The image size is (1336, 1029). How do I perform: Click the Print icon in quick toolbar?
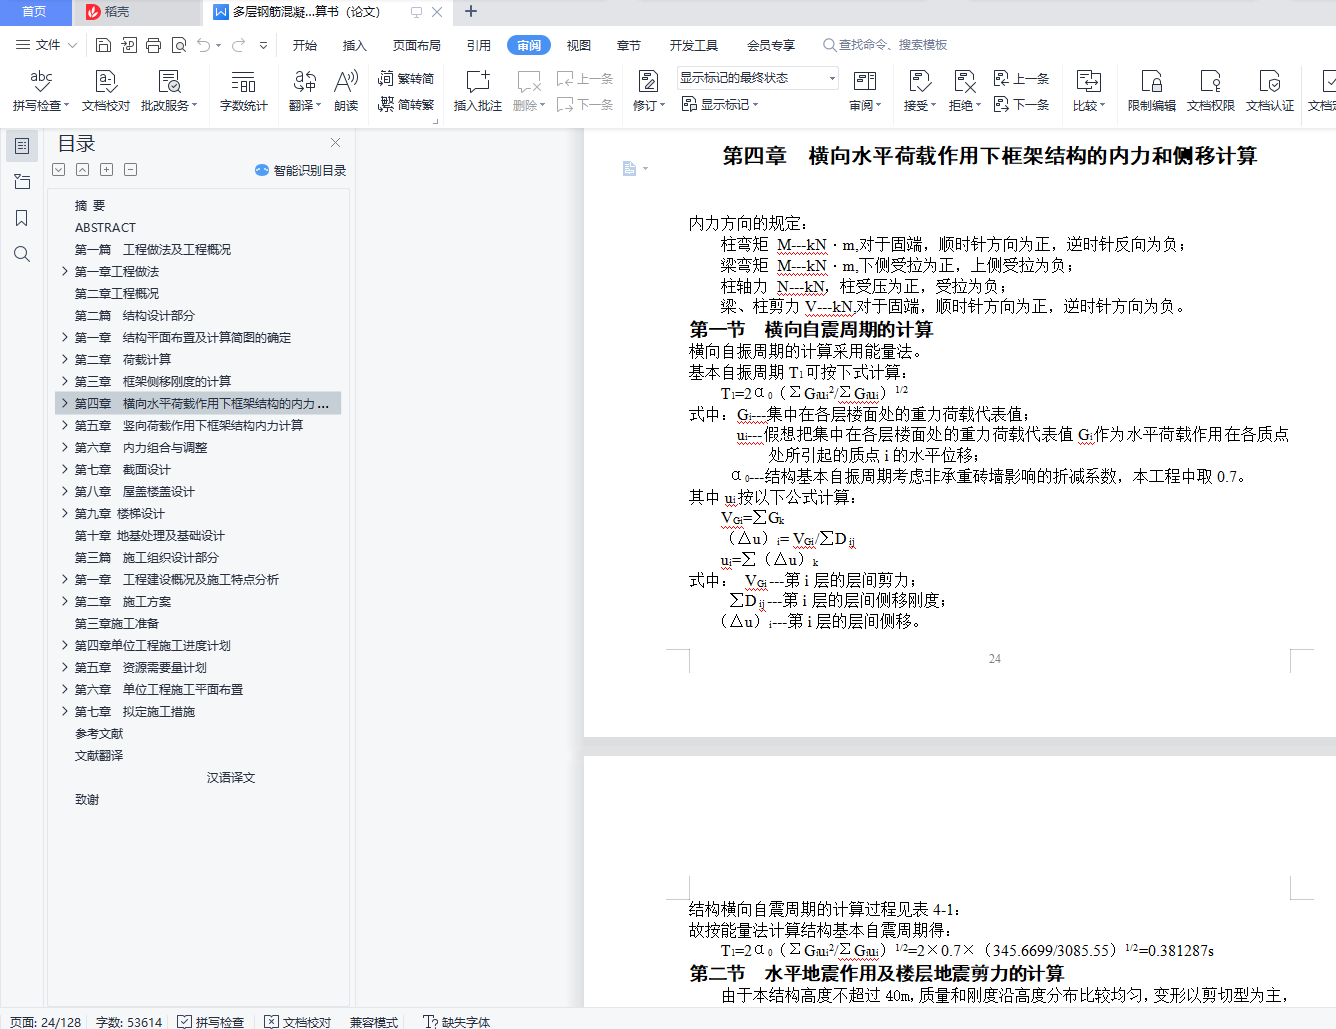[153, 45]
